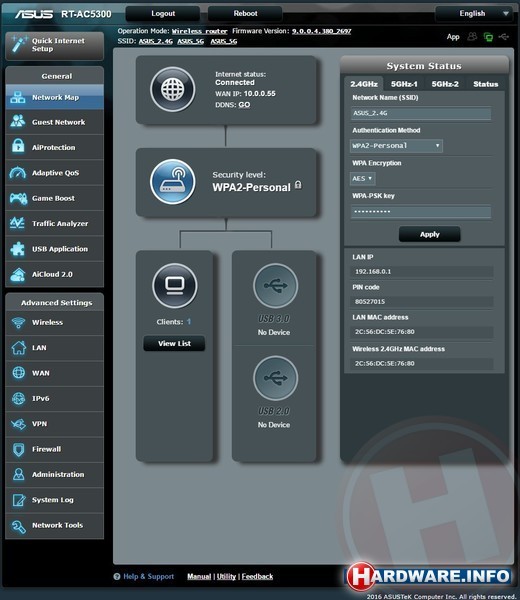Click the Traffic Analyzer graph icon
Viewport: 520px width, 600px height.
point(18,223)
